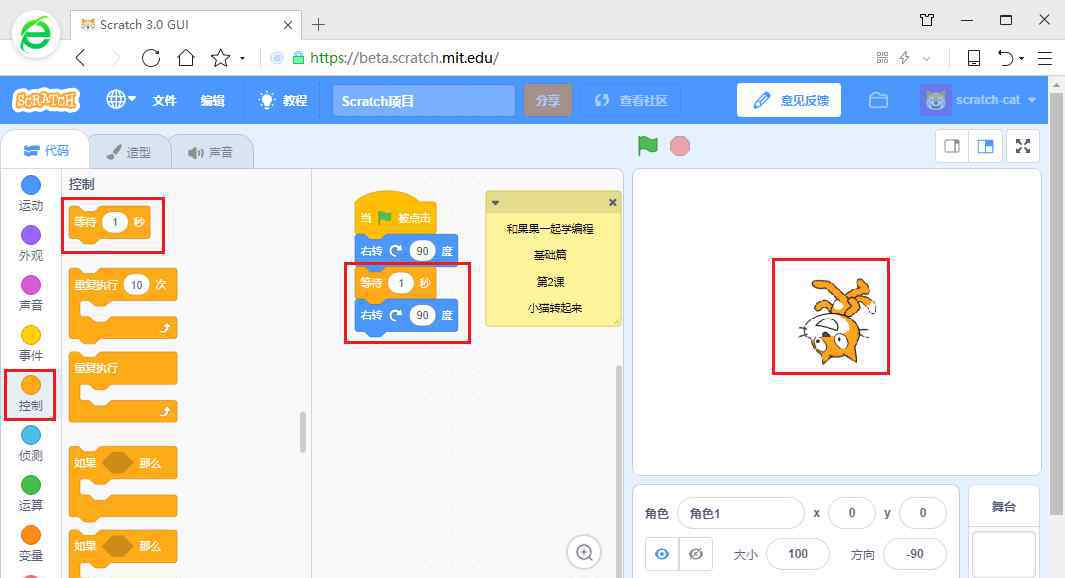Open the 教程 tutorials
Viewport: 1065px width, 578px height.
click(x=283, y=101)
